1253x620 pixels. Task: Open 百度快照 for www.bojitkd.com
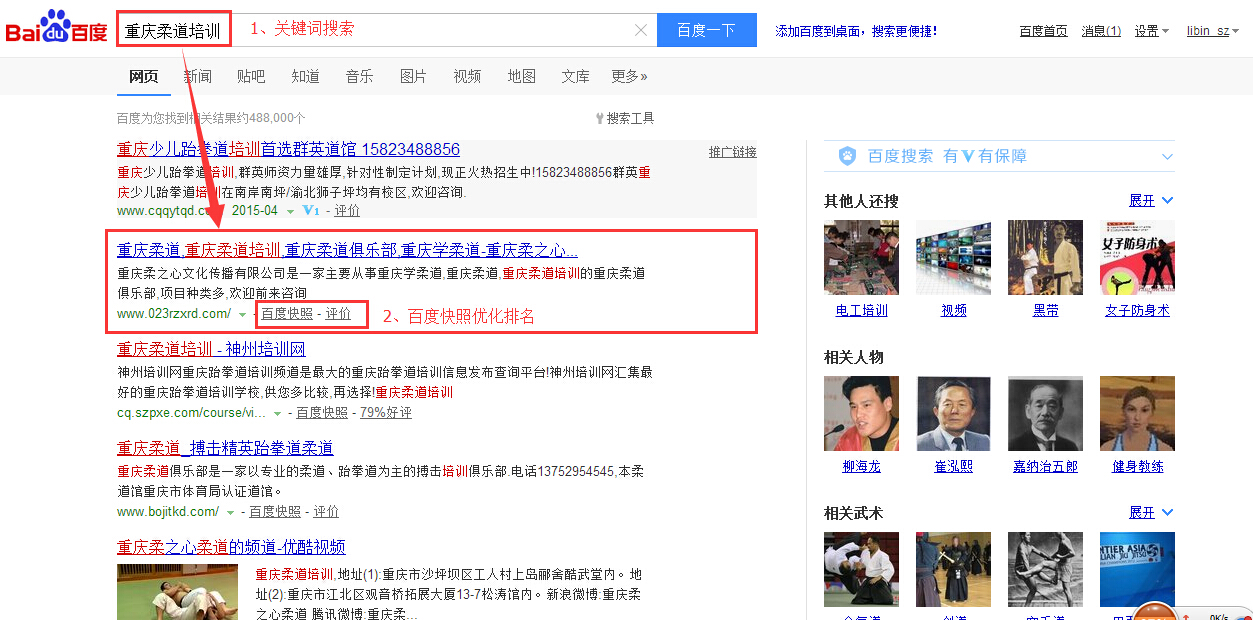click(275, 511)
